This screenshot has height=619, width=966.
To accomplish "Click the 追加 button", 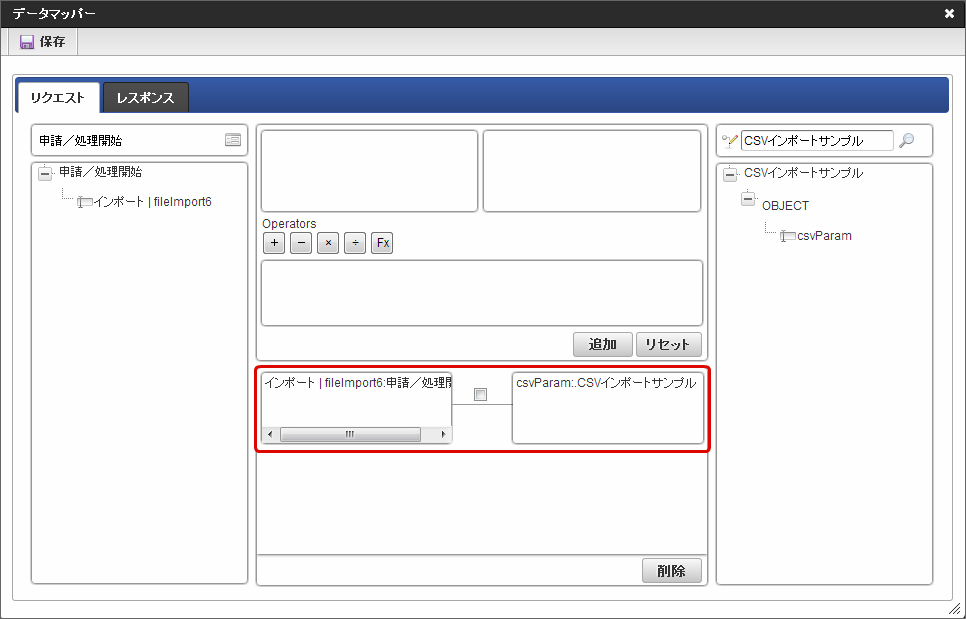I will click(x=603, y=344).
